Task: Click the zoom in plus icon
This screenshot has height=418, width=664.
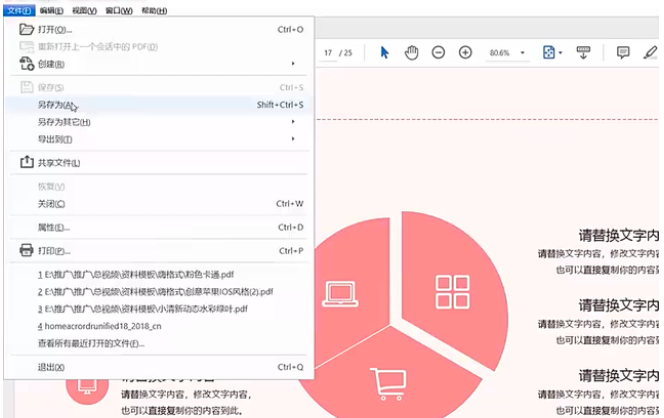Action: tap(465, 53)
